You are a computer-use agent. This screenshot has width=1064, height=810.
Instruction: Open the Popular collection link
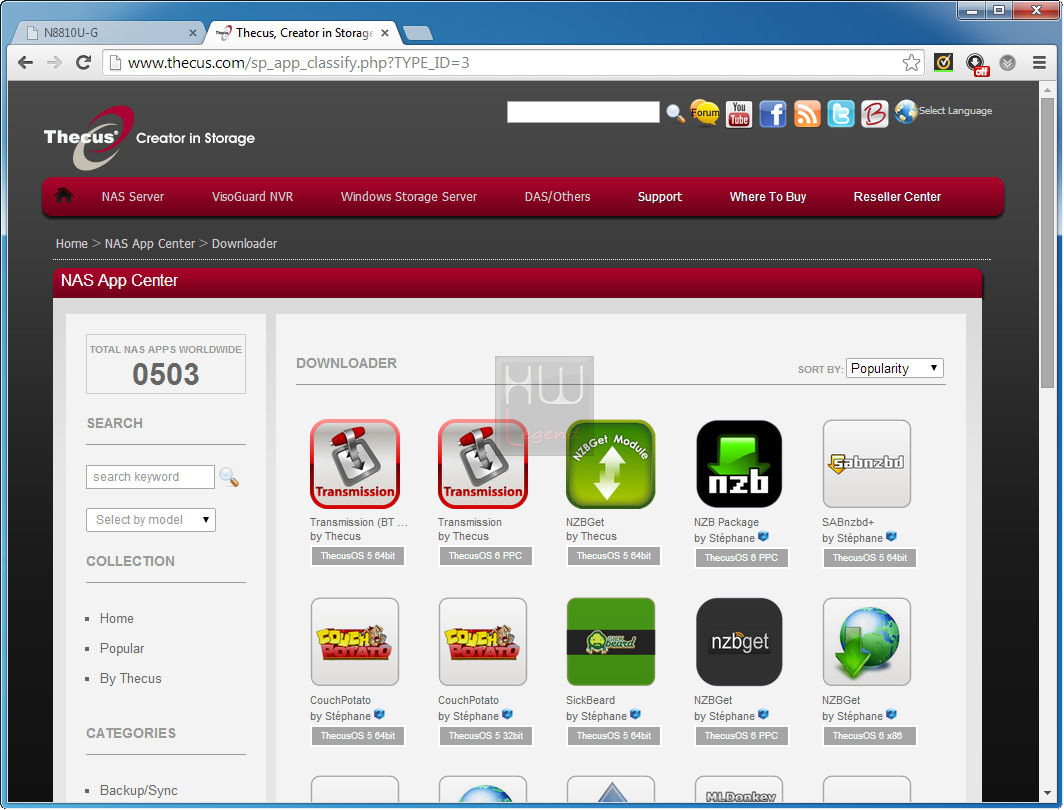[122, 649]
